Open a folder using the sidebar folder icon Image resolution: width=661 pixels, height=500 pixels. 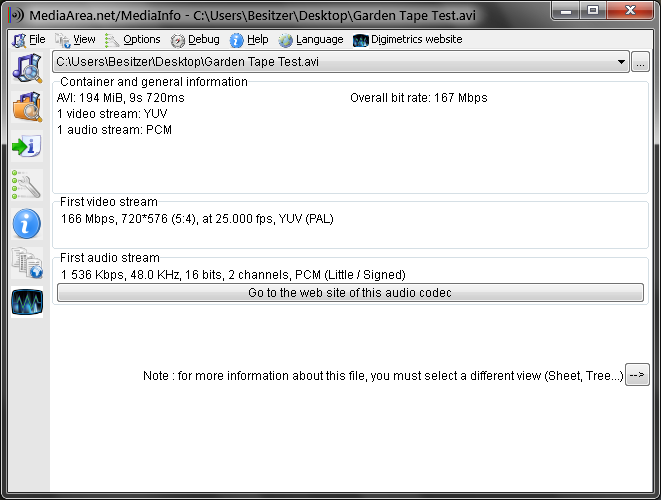[x=27, y=107]
